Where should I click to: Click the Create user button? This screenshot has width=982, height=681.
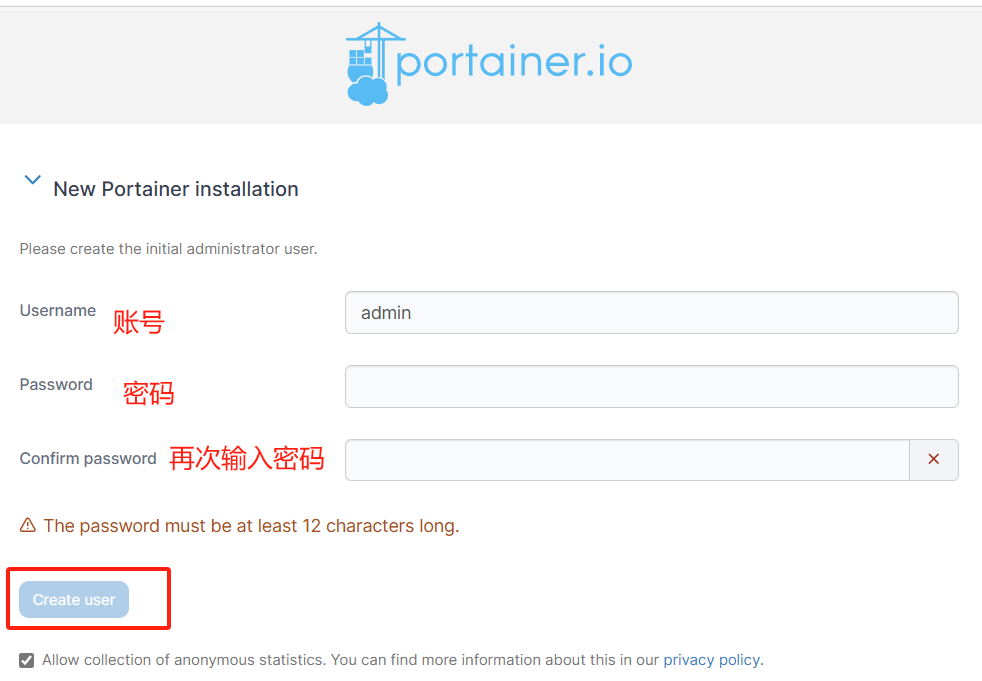click(74, 600)
